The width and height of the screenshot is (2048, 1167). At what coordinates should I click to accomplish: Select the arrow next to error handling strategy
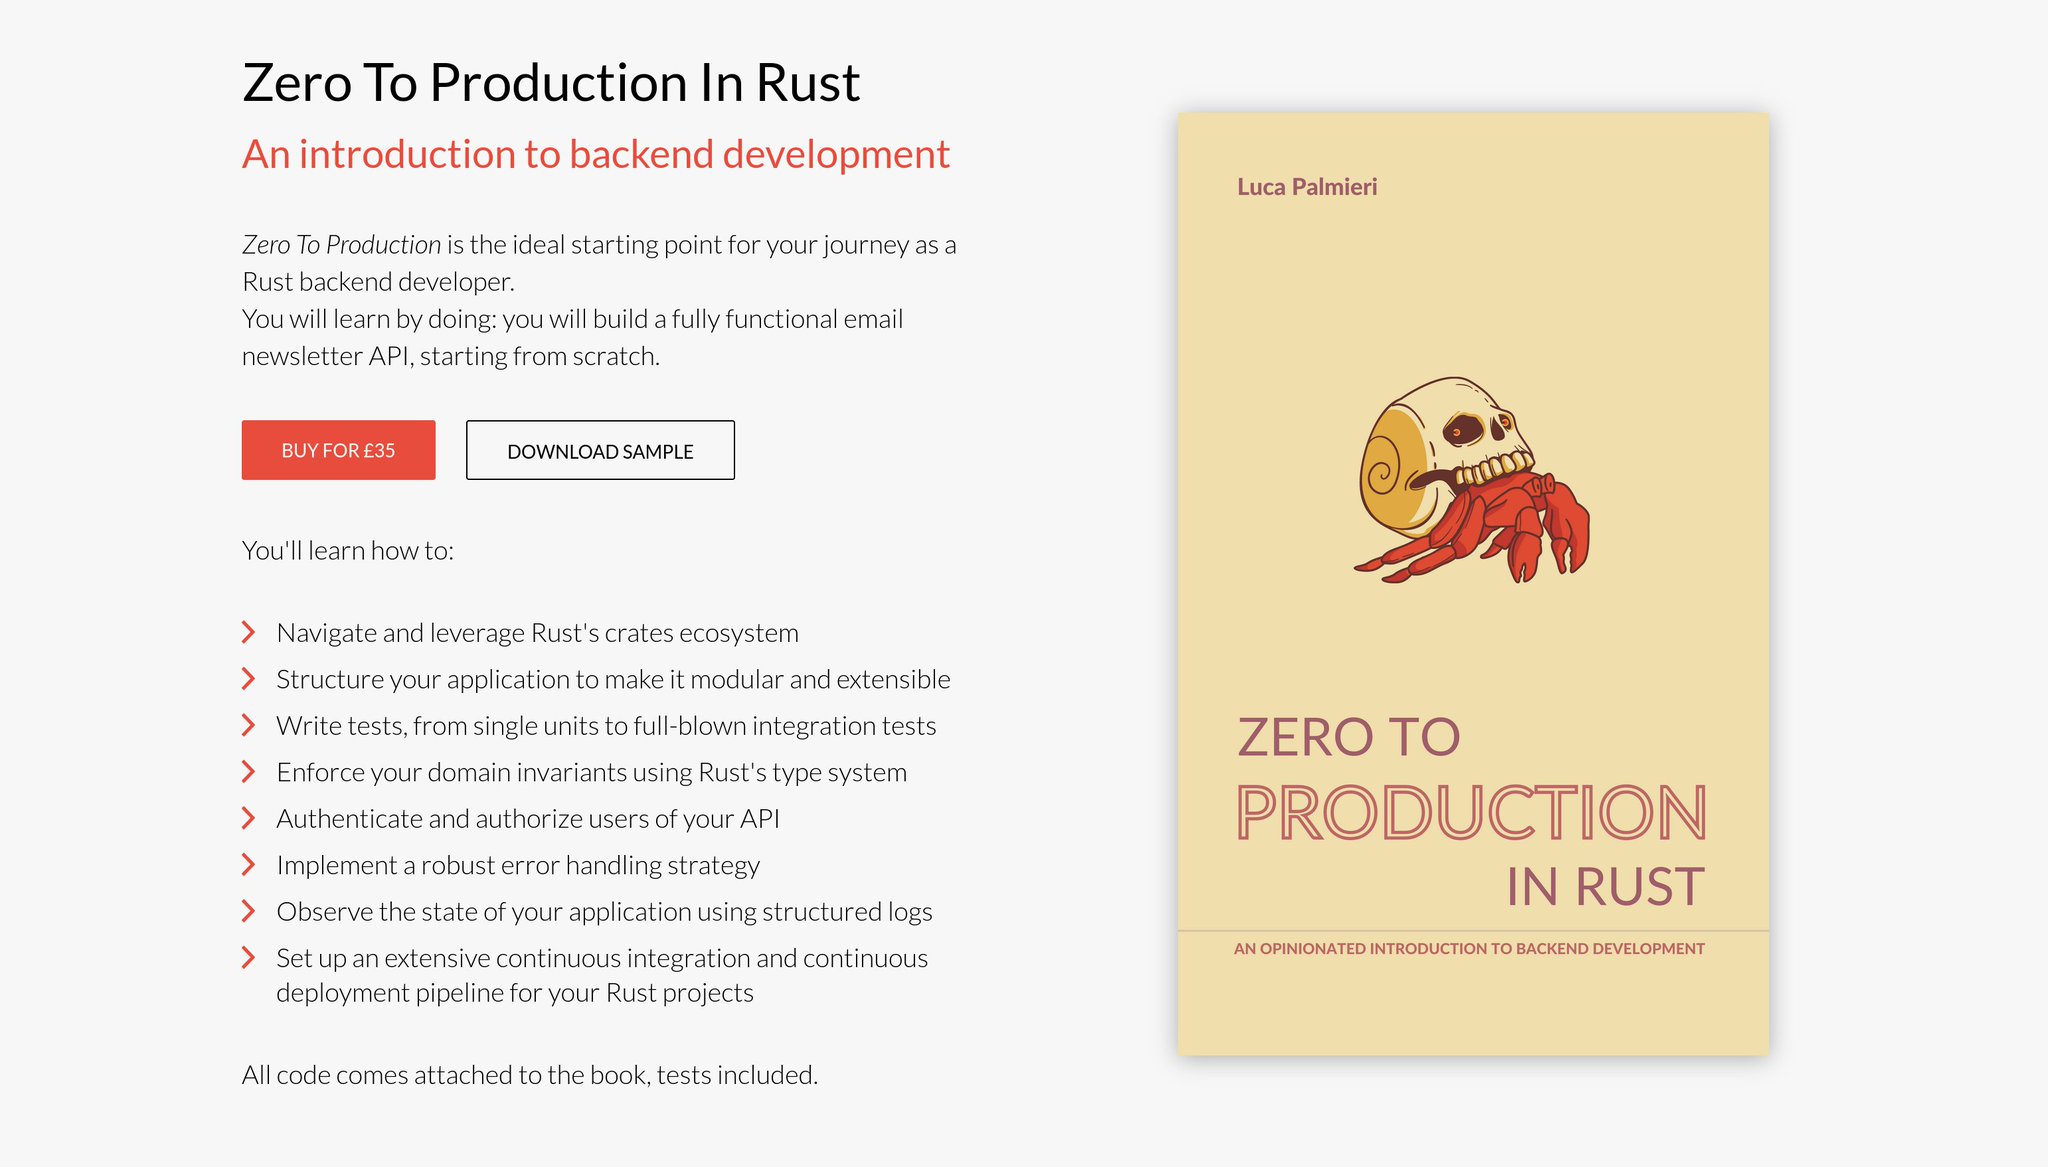(248, 864)
